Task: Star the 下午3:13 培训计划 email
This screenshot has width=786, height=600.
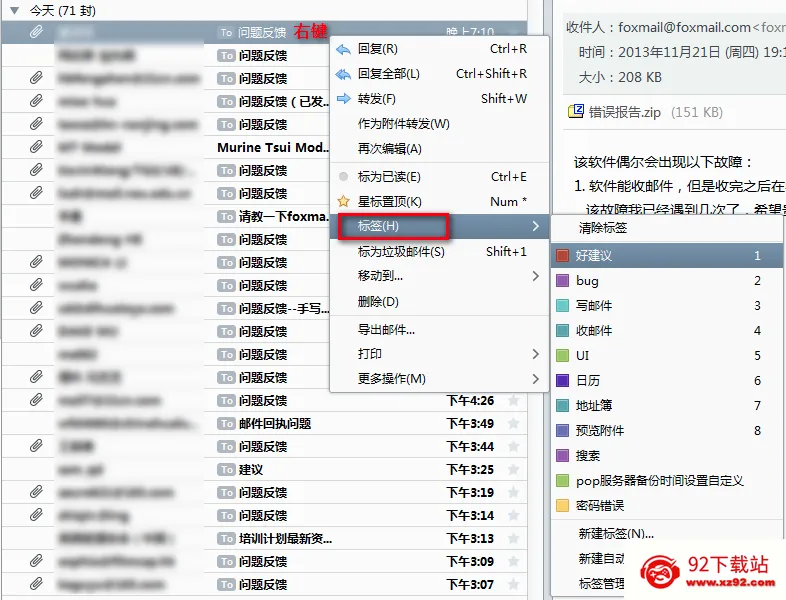Action: tap(513, 539)
